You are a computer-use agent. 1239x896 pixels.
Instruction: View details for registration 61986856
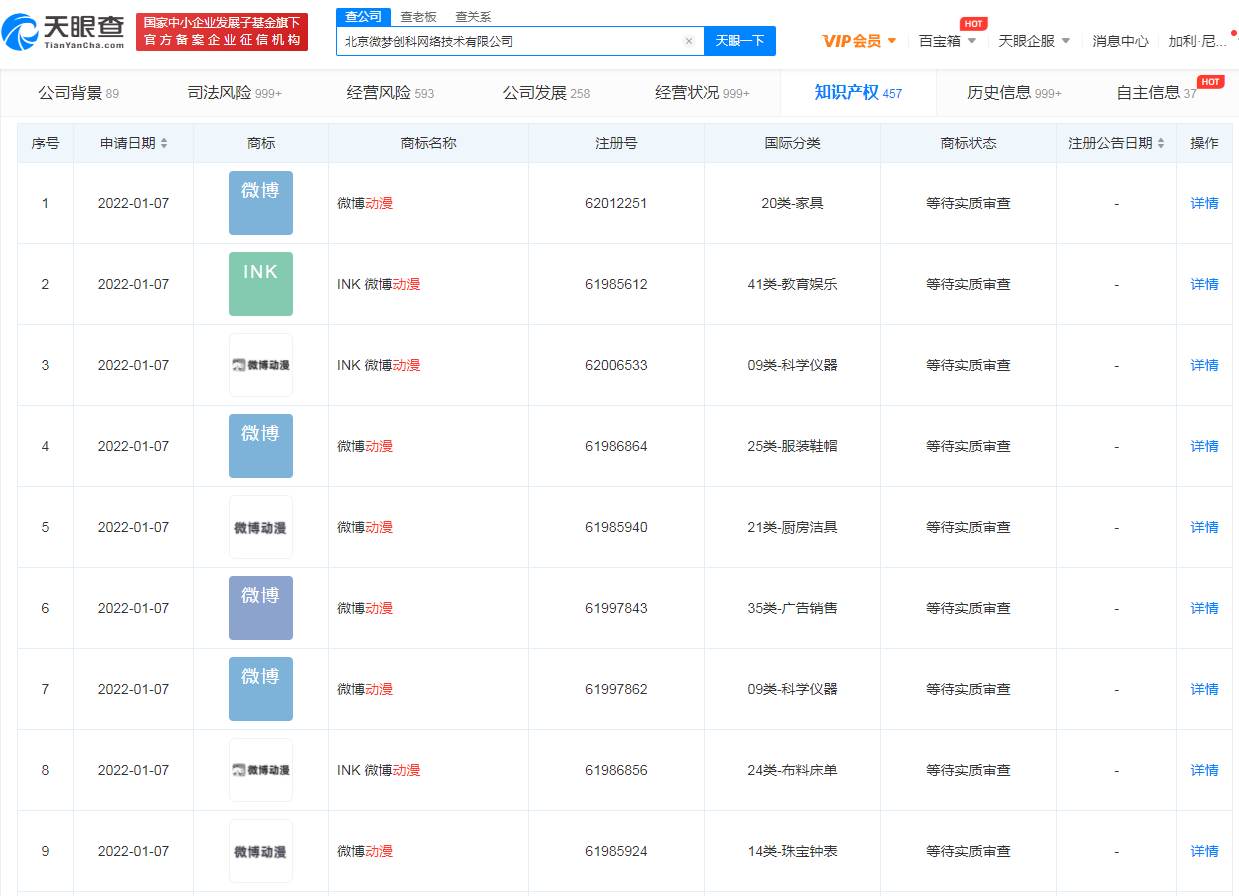[x=1204, y=770]
